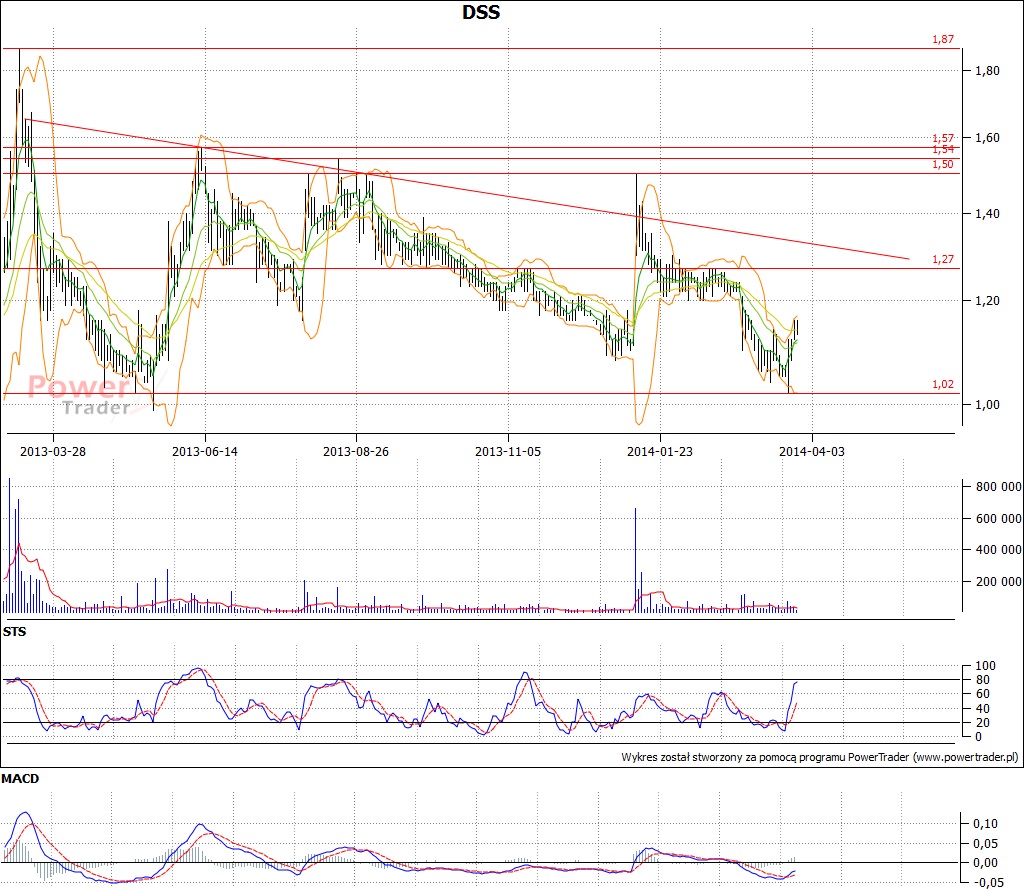This screenshot has height=890, width=1024.
Task: Click the 1,80 price axis value
Action: 987,71
